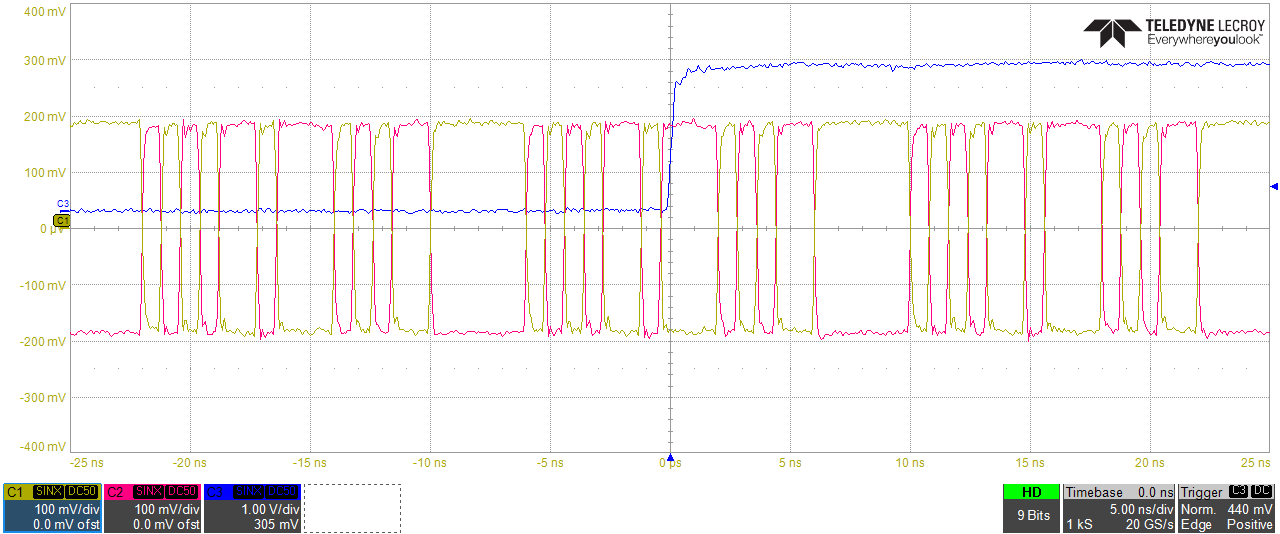Select the blue C3 trace label marker
1280x534 pixels.
[63, 203]
